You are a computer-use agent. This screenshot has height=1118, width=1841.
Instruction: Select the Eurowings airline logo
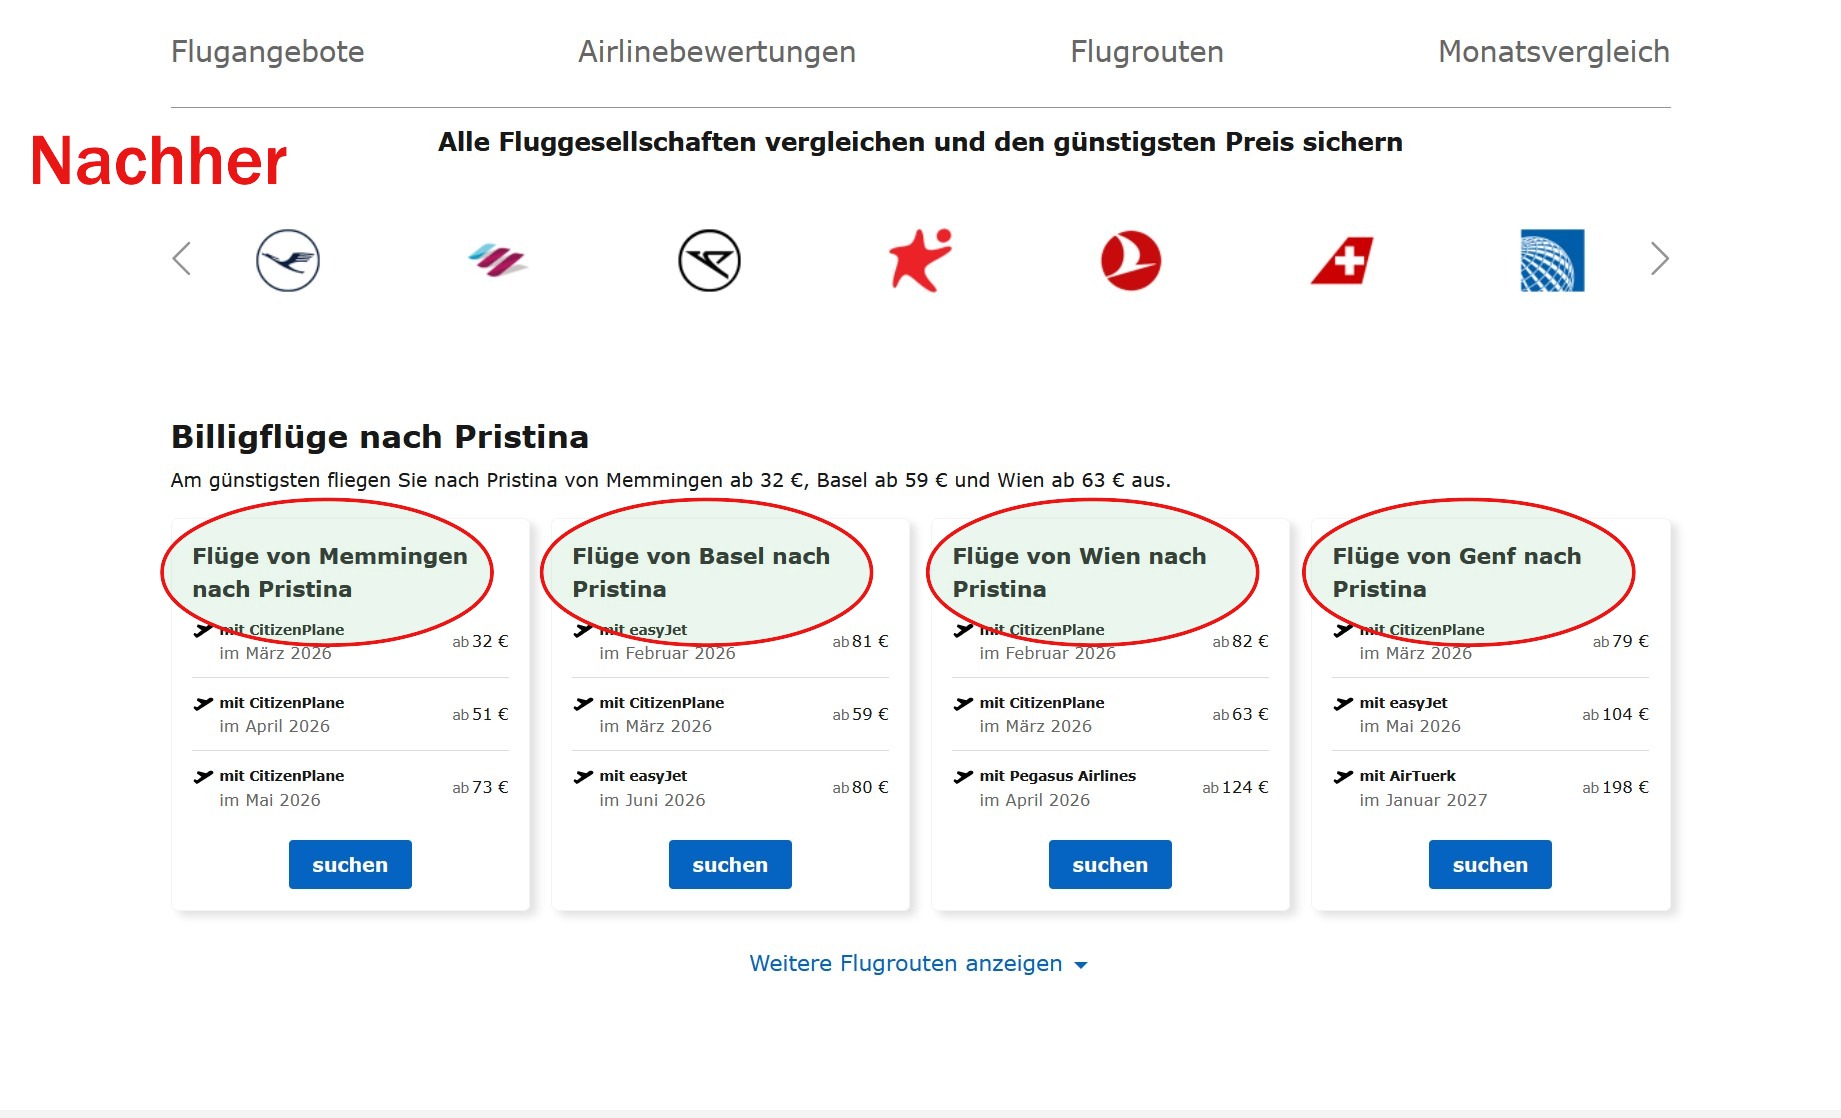[498, 261]
